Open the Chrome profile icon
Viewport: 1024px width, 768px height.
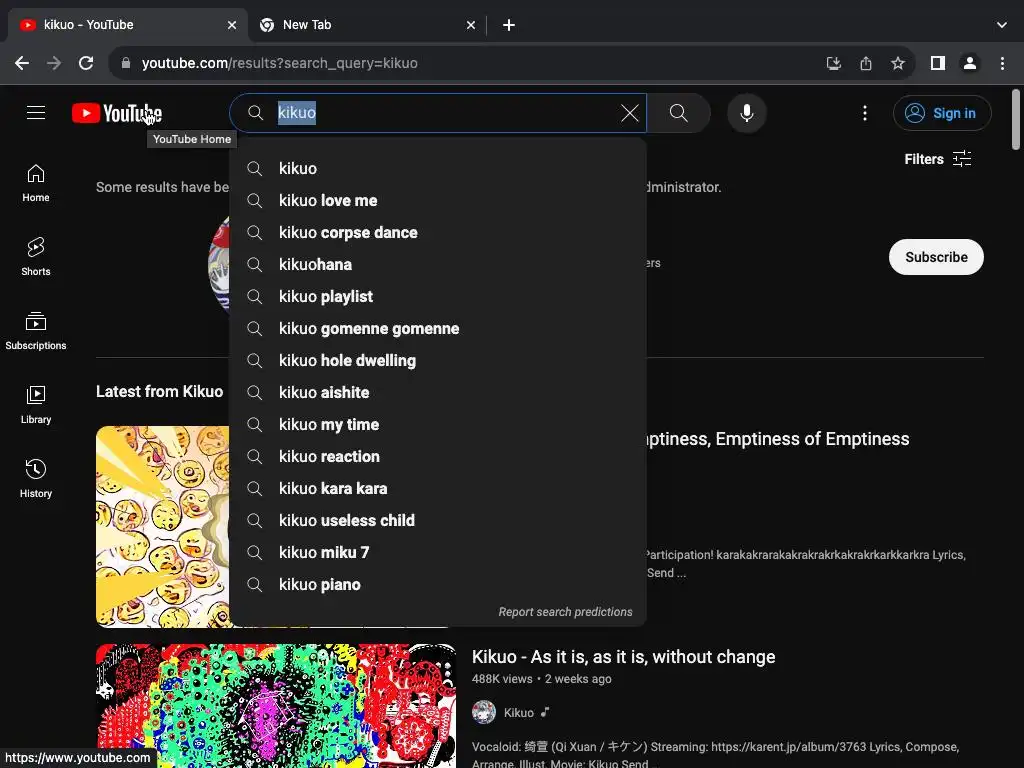point(970,63)
